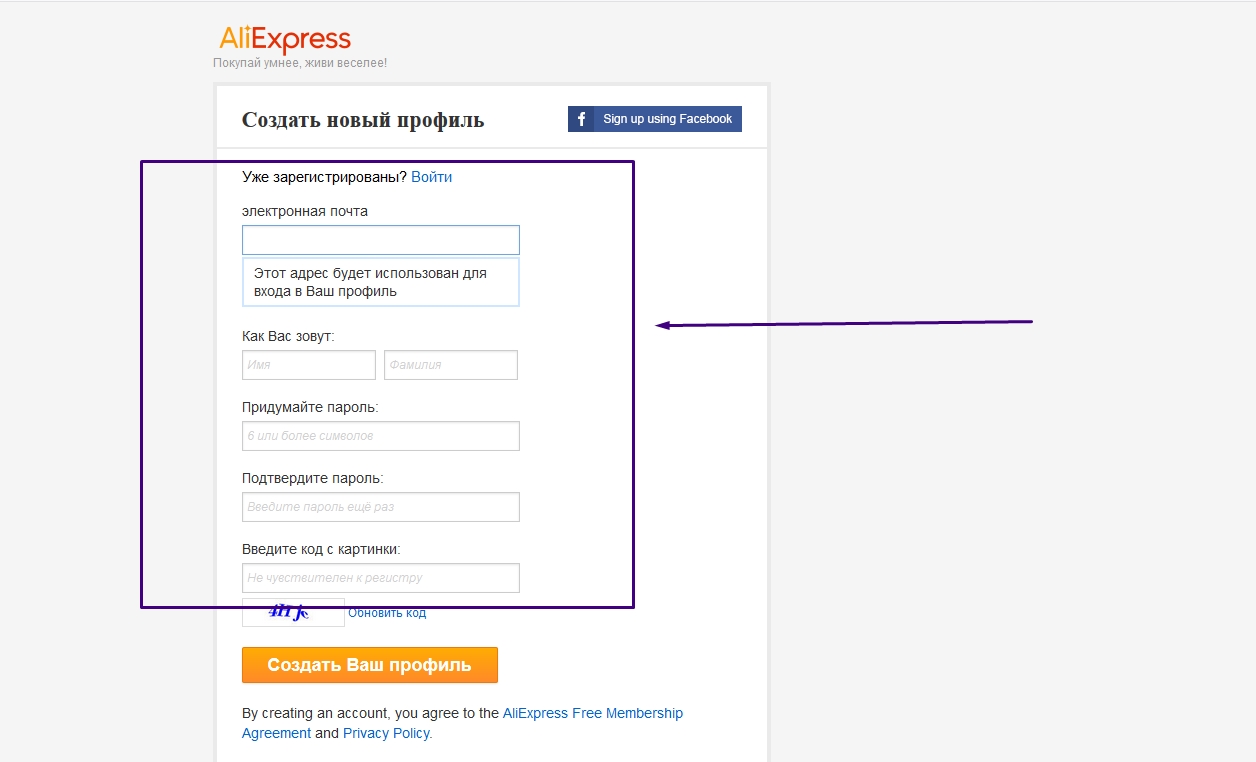Open the Privacy Policy link
This screenshot has width=1256, height=762.
click(x=386, y=733)
